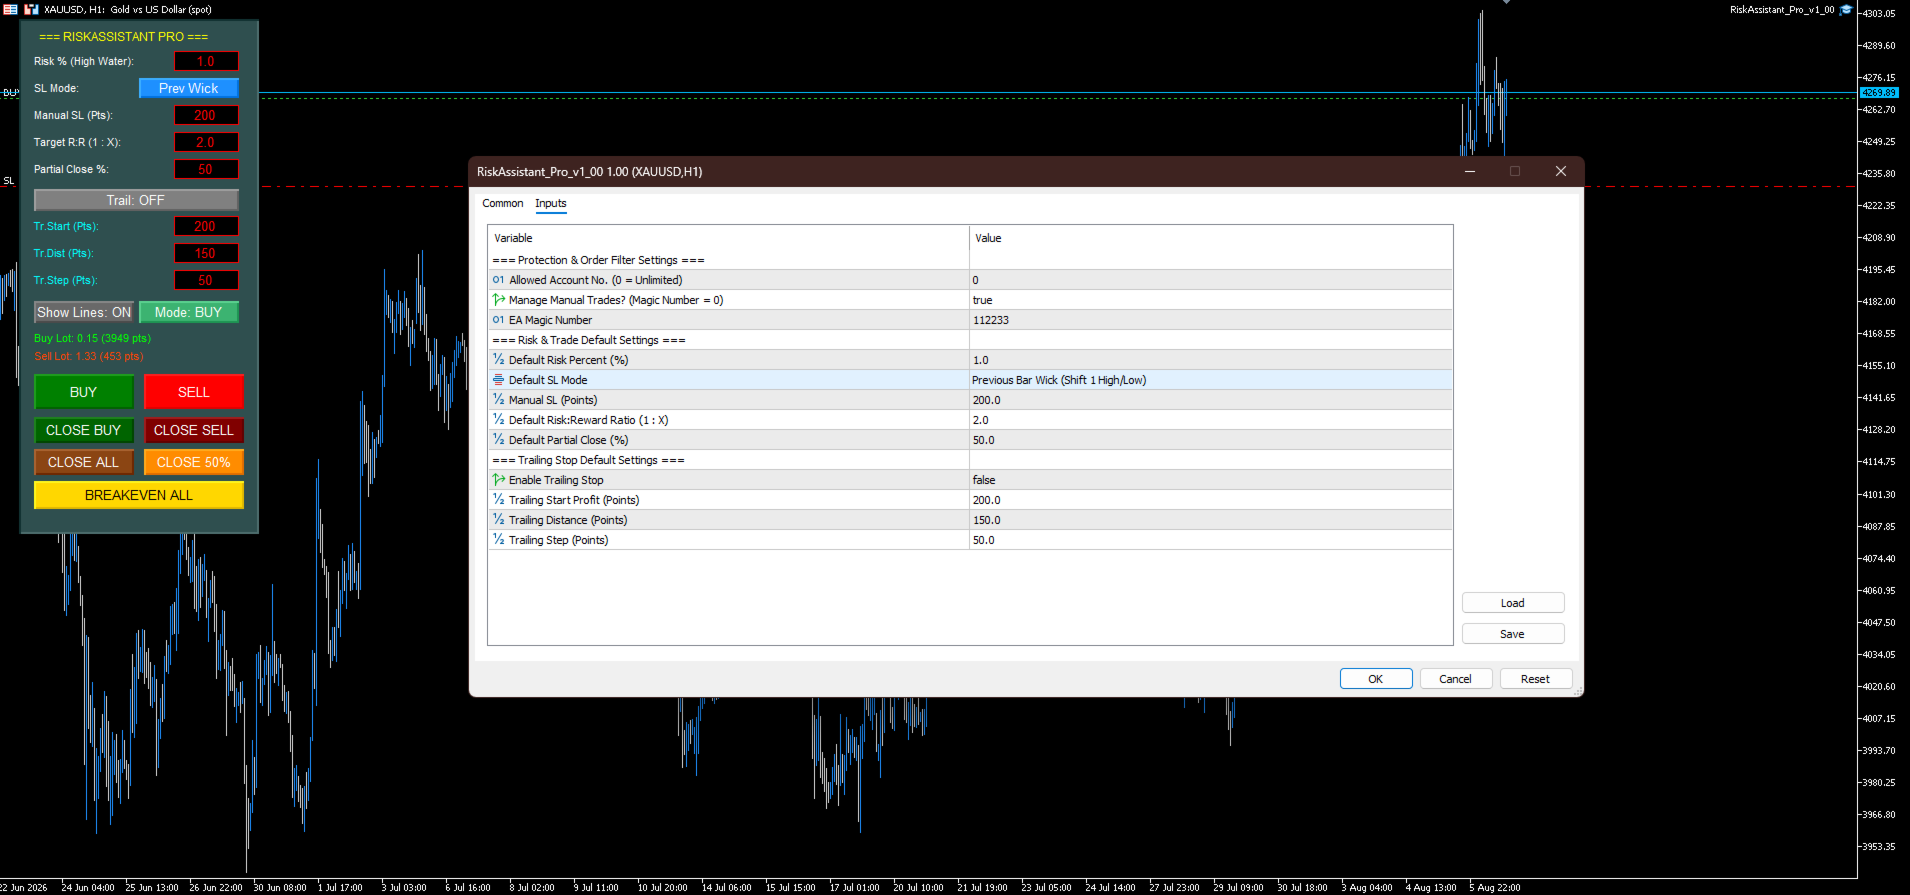Image resolution: width=1910 pixels, height=895 pixels.
Task: Select the Trailing Step value 50.0
Action: pyautogui.click(x=1211, y=540)
